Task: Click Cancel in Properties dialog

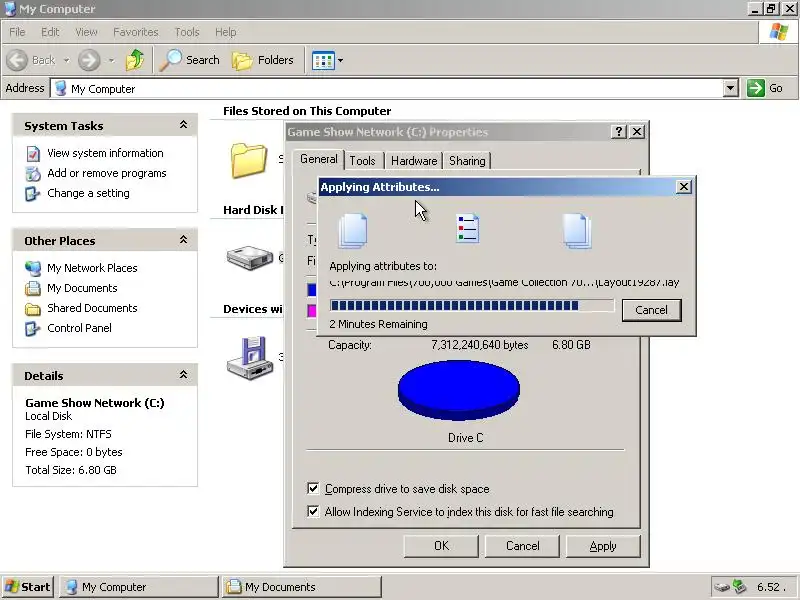Action: click(522, 546)
